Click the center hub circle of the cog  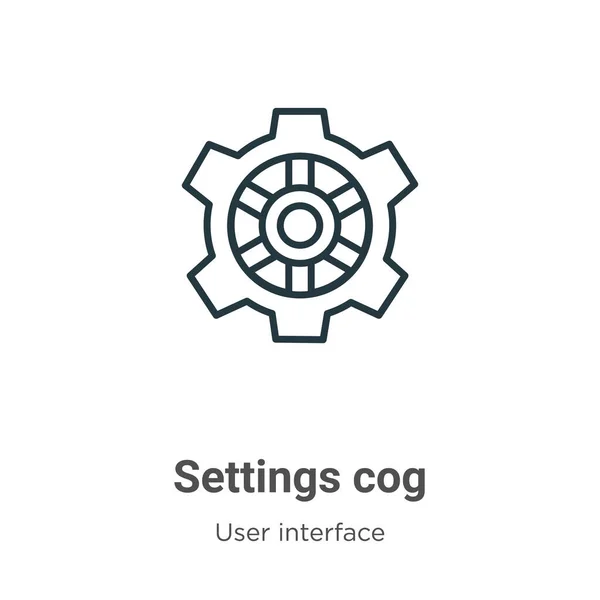tap(300, 225)
